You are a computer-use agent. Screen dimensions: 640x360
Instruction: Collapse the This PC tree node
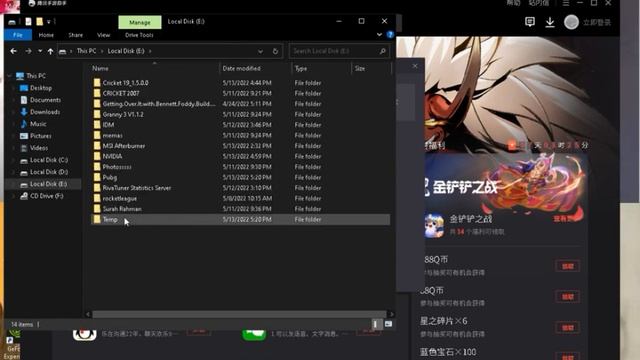(9, 76)
